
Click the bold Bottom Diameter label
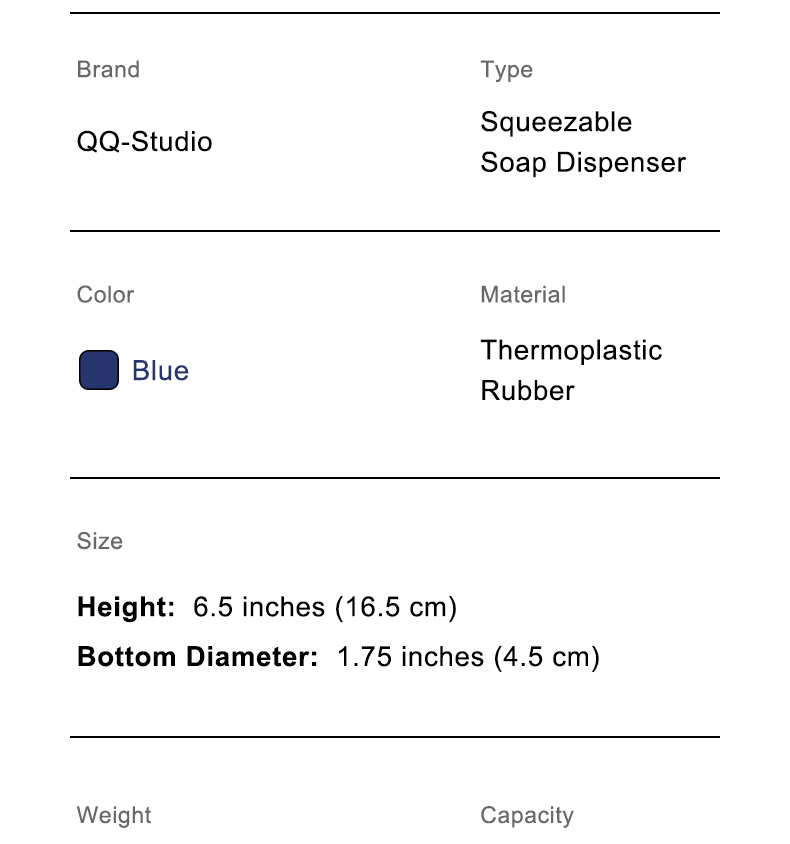coord(197,657)
